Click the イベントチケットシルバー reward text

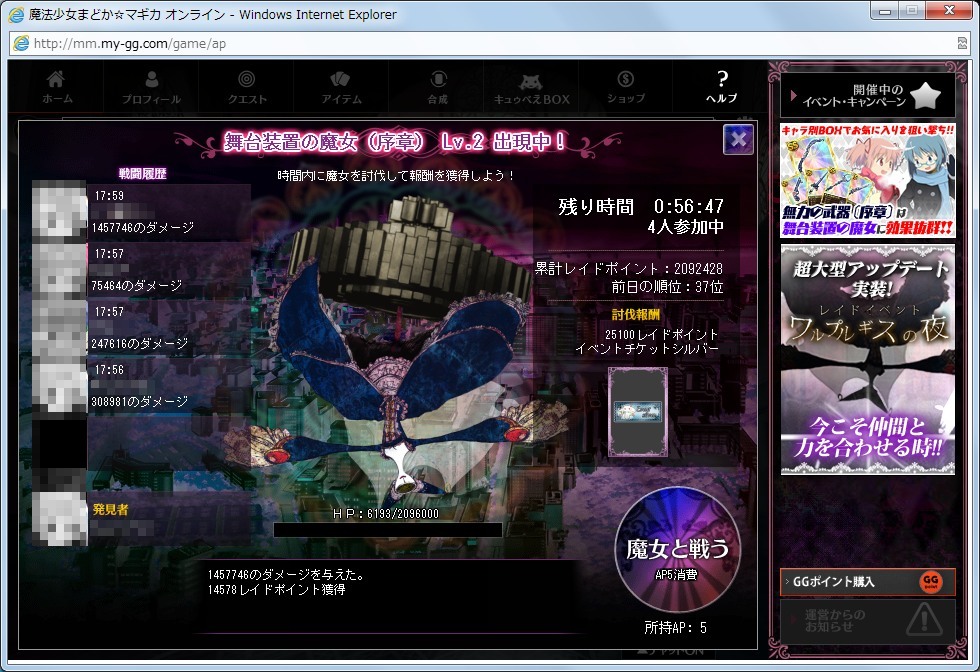tap(647, 349)
